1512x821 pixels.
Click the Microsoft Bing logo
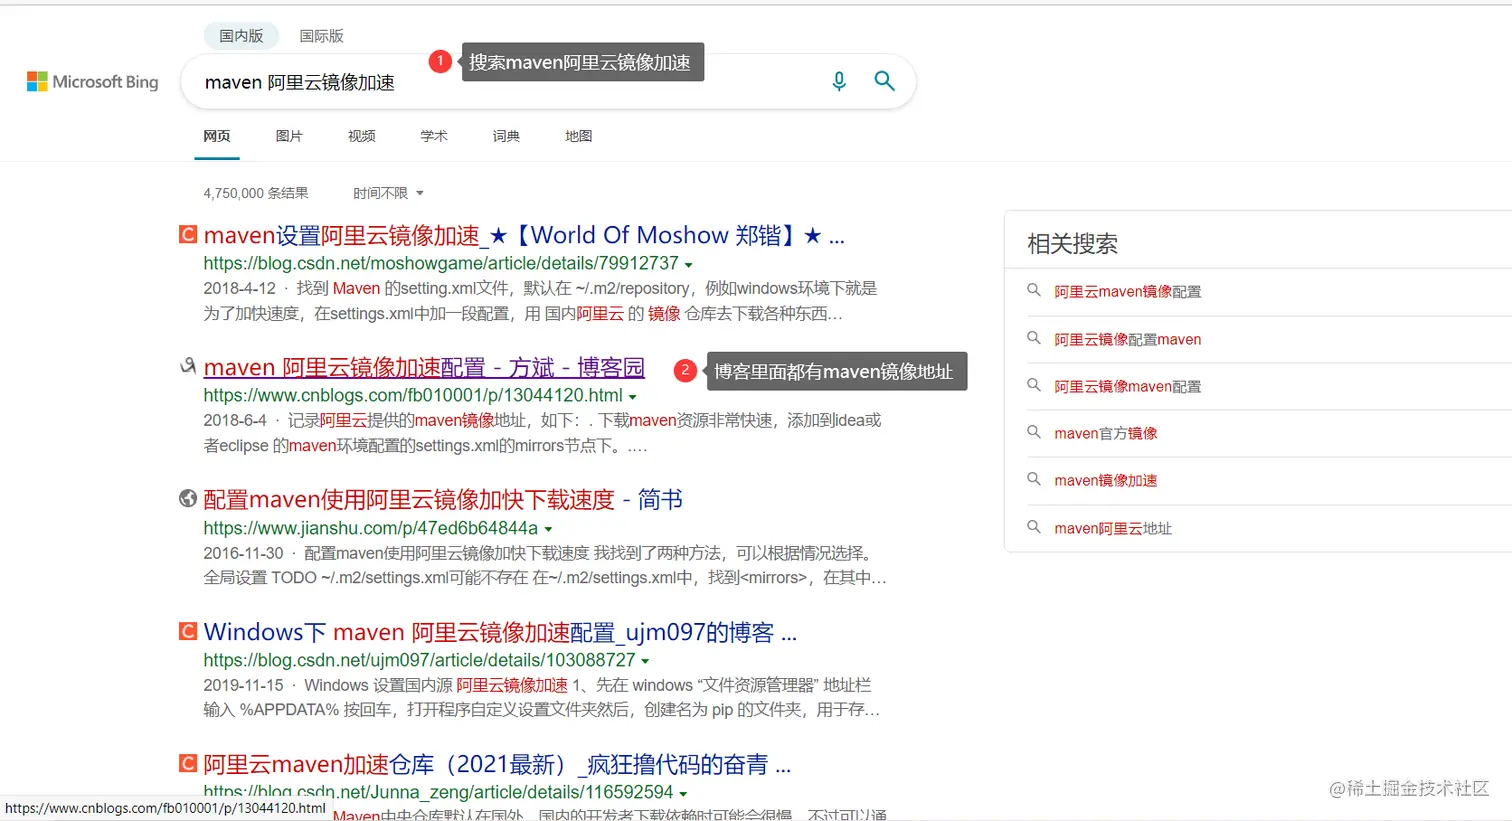coord(92,81)
